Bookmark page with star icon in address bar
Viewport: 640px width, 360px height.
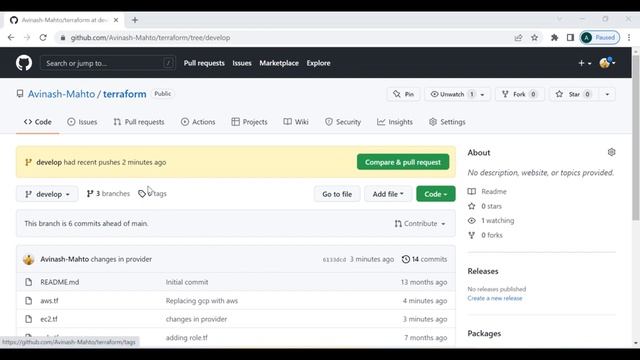click(534, 38)
